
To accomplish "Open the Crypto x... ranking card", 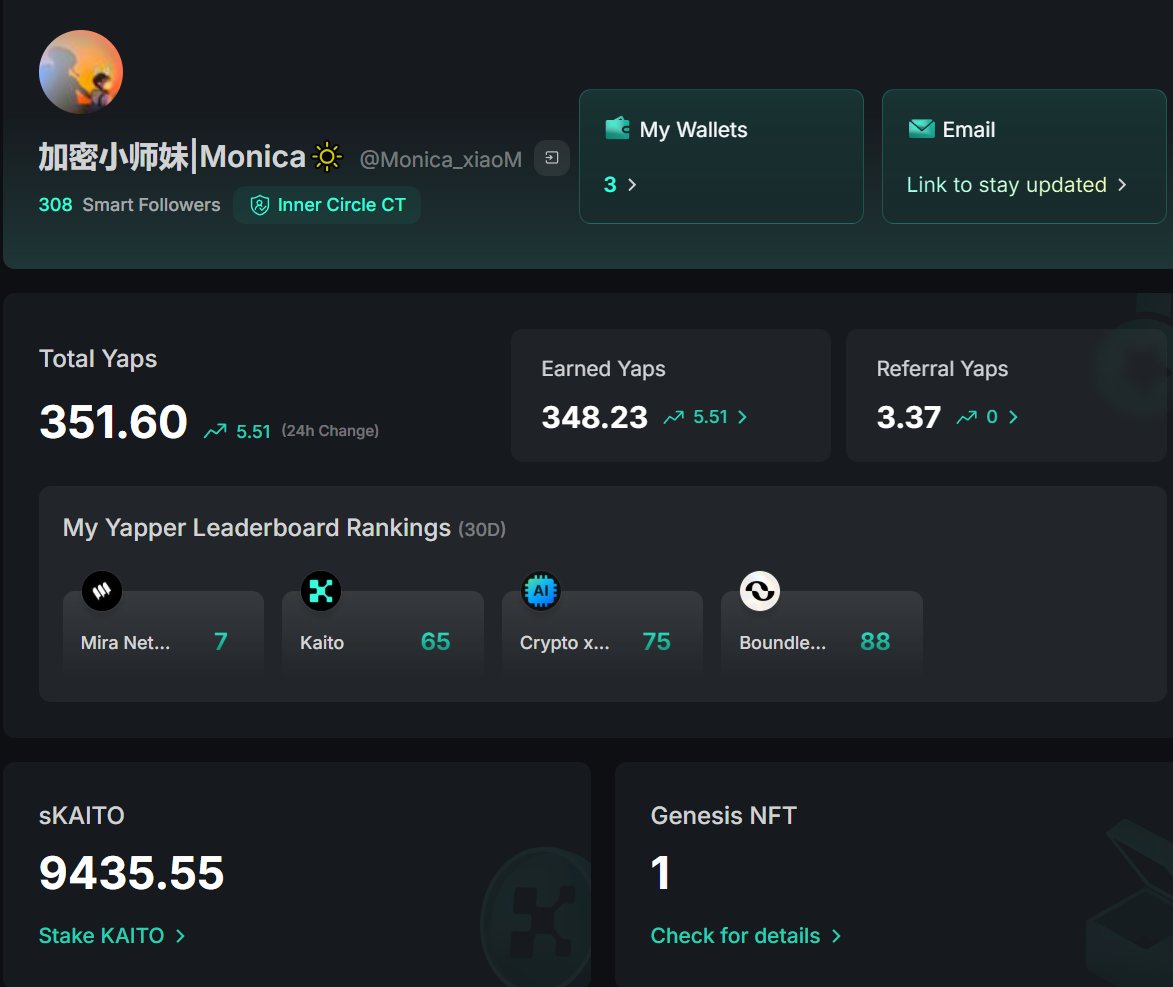I will click(x=602, y=635).
